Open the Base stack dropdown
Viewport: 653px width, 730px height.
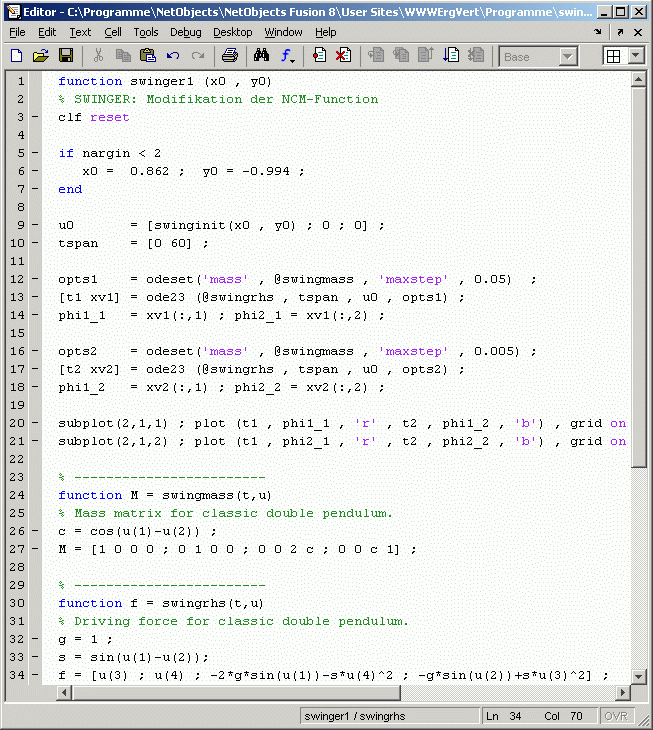click(538, 57)
